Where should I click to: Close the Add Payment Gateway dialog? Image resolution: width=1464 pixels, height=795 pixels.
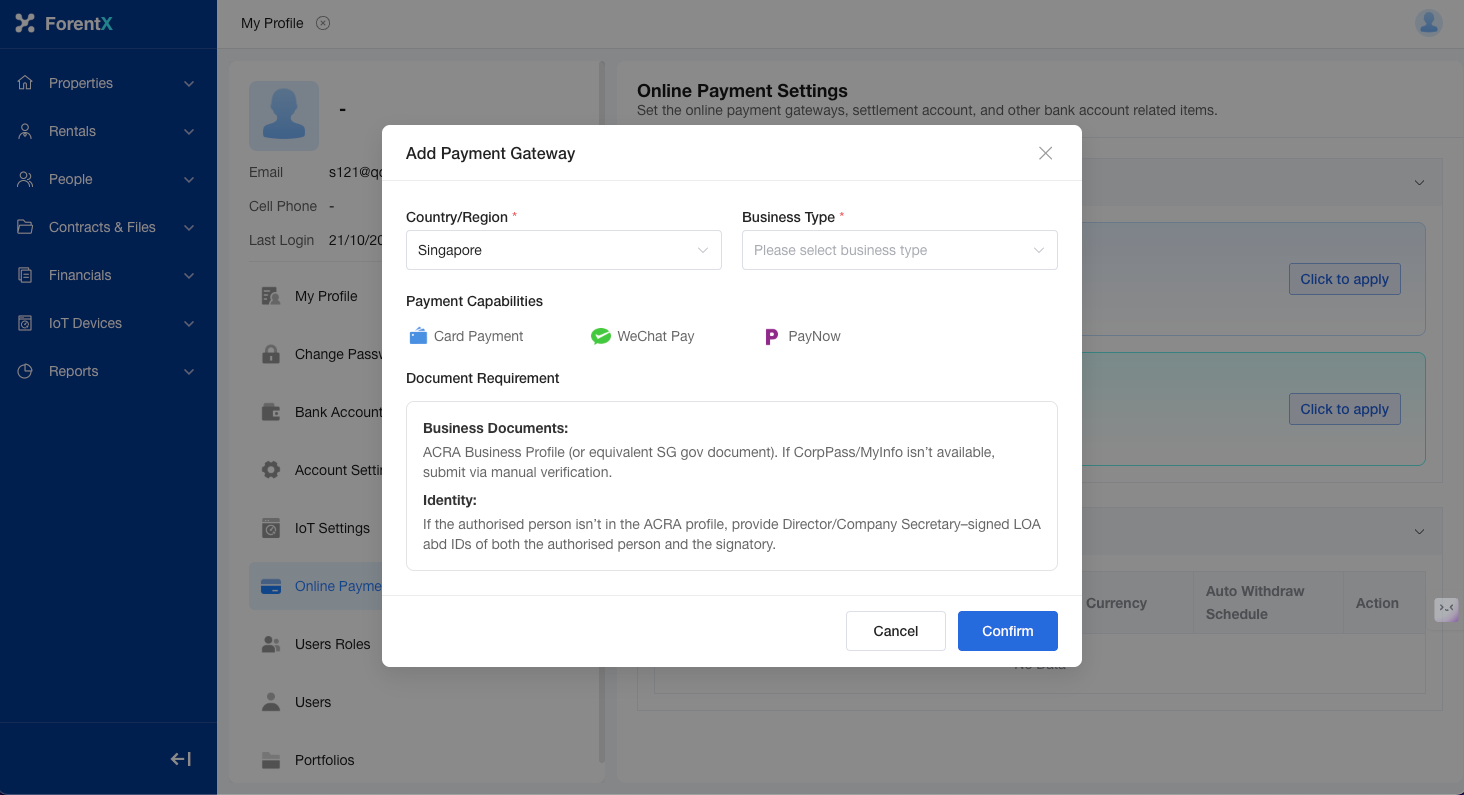[x=1045, y=153]
